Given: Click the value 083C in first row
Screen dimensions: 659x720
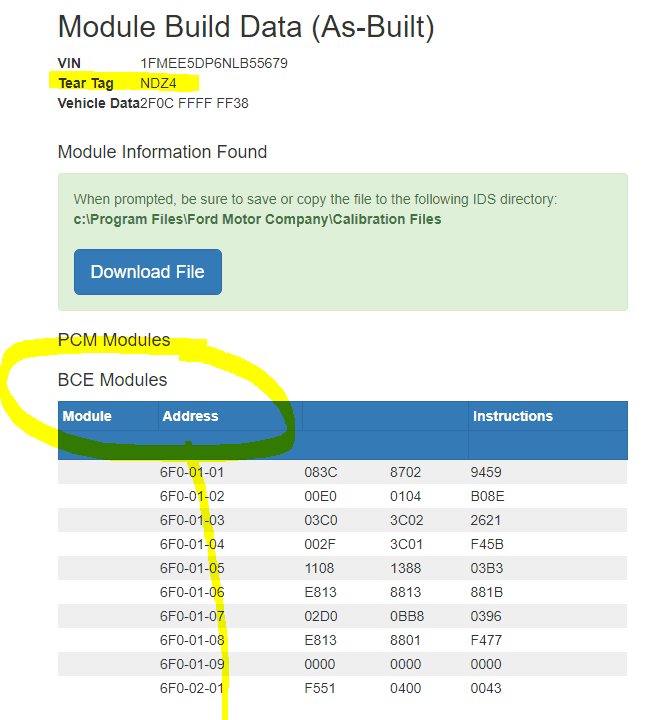Looking at the screenshot, I should pyautogui.click(x=321, y=472).
